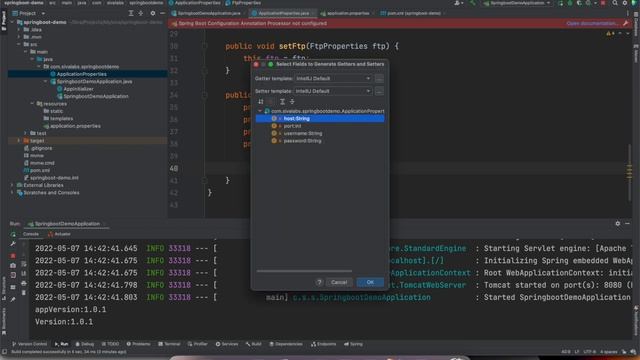Open the SpringbootDemoApplication run configuration dropdown
640x360 pixels.
click(517, 3)
